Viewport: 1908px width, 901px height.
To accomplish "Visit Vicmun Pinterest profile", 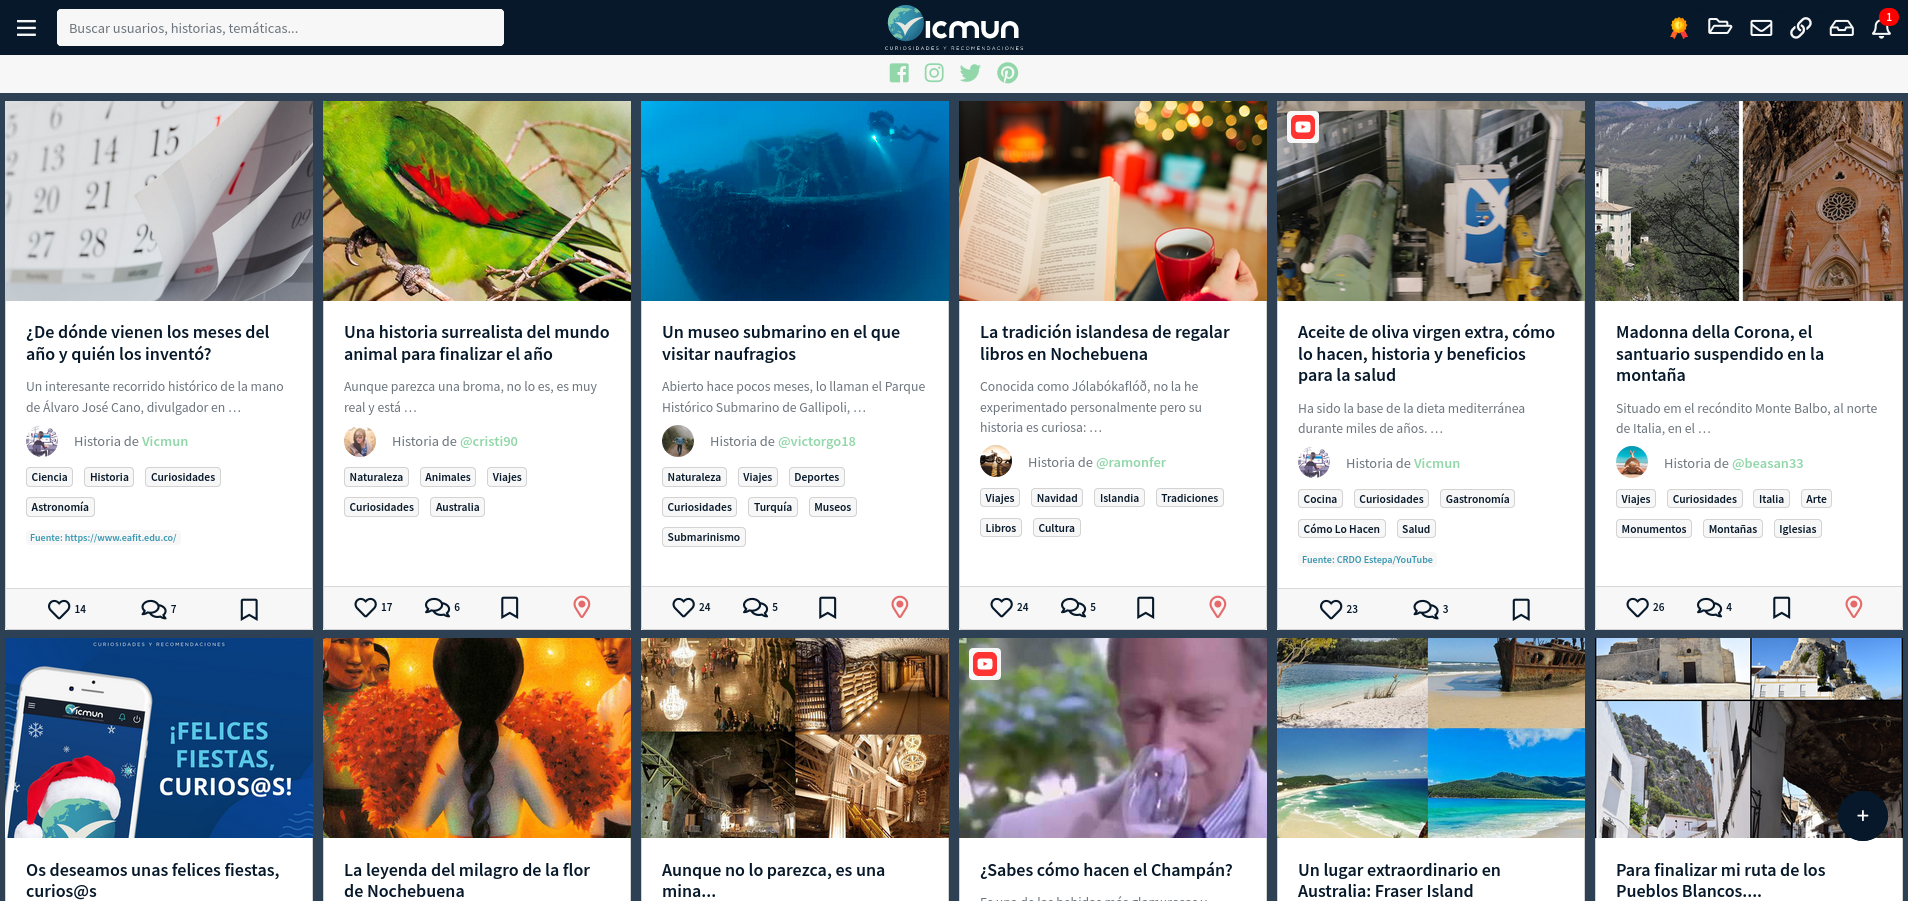I will [x=1008, y=73].
